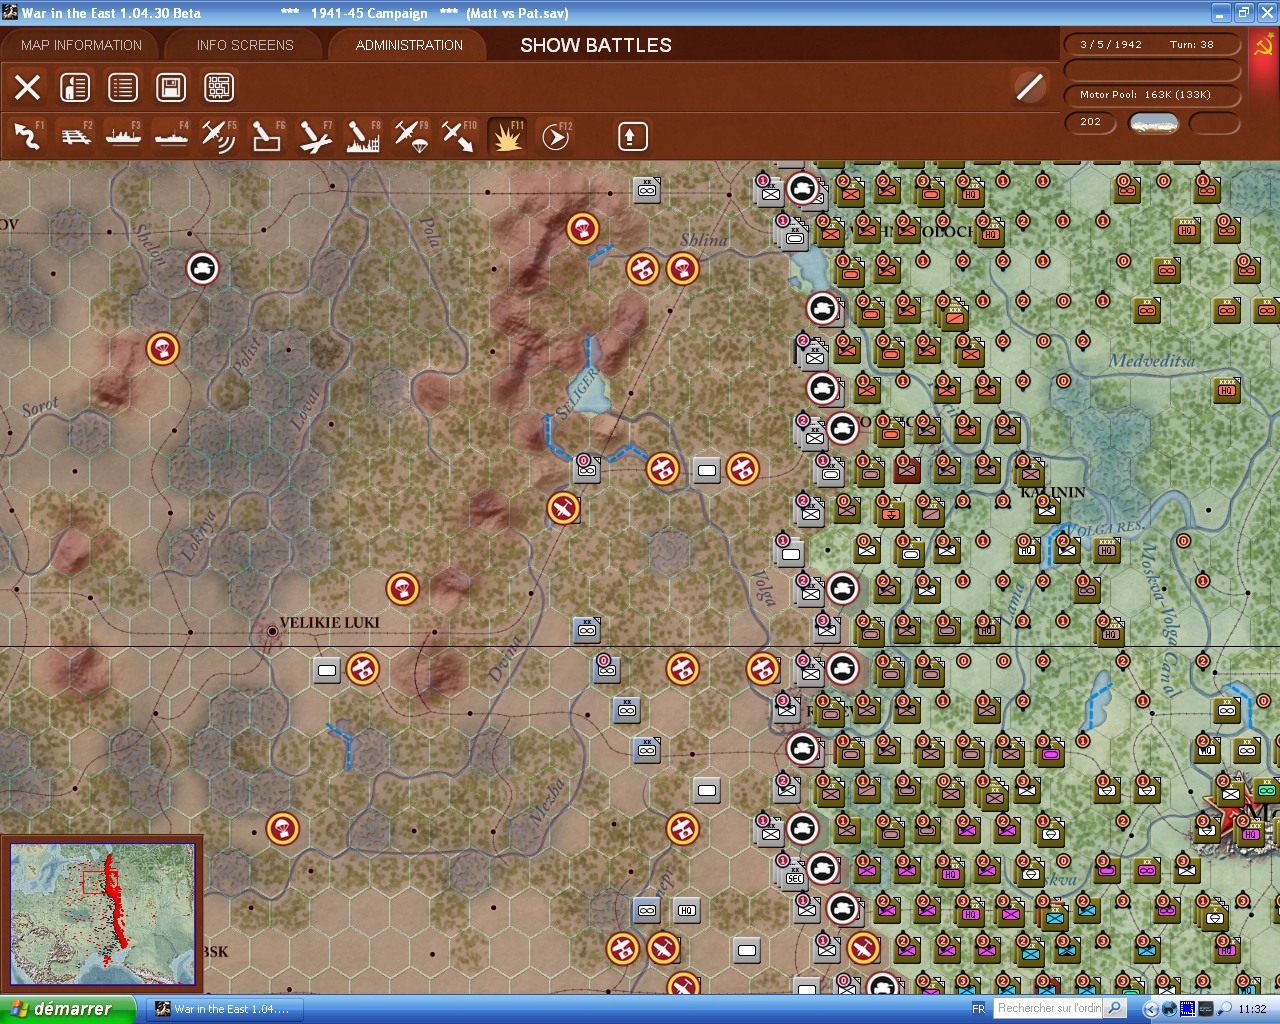Select F1 move mode arrow icon
Viewport: 1280px width, 1024px height.
click(x=27, y=136)
